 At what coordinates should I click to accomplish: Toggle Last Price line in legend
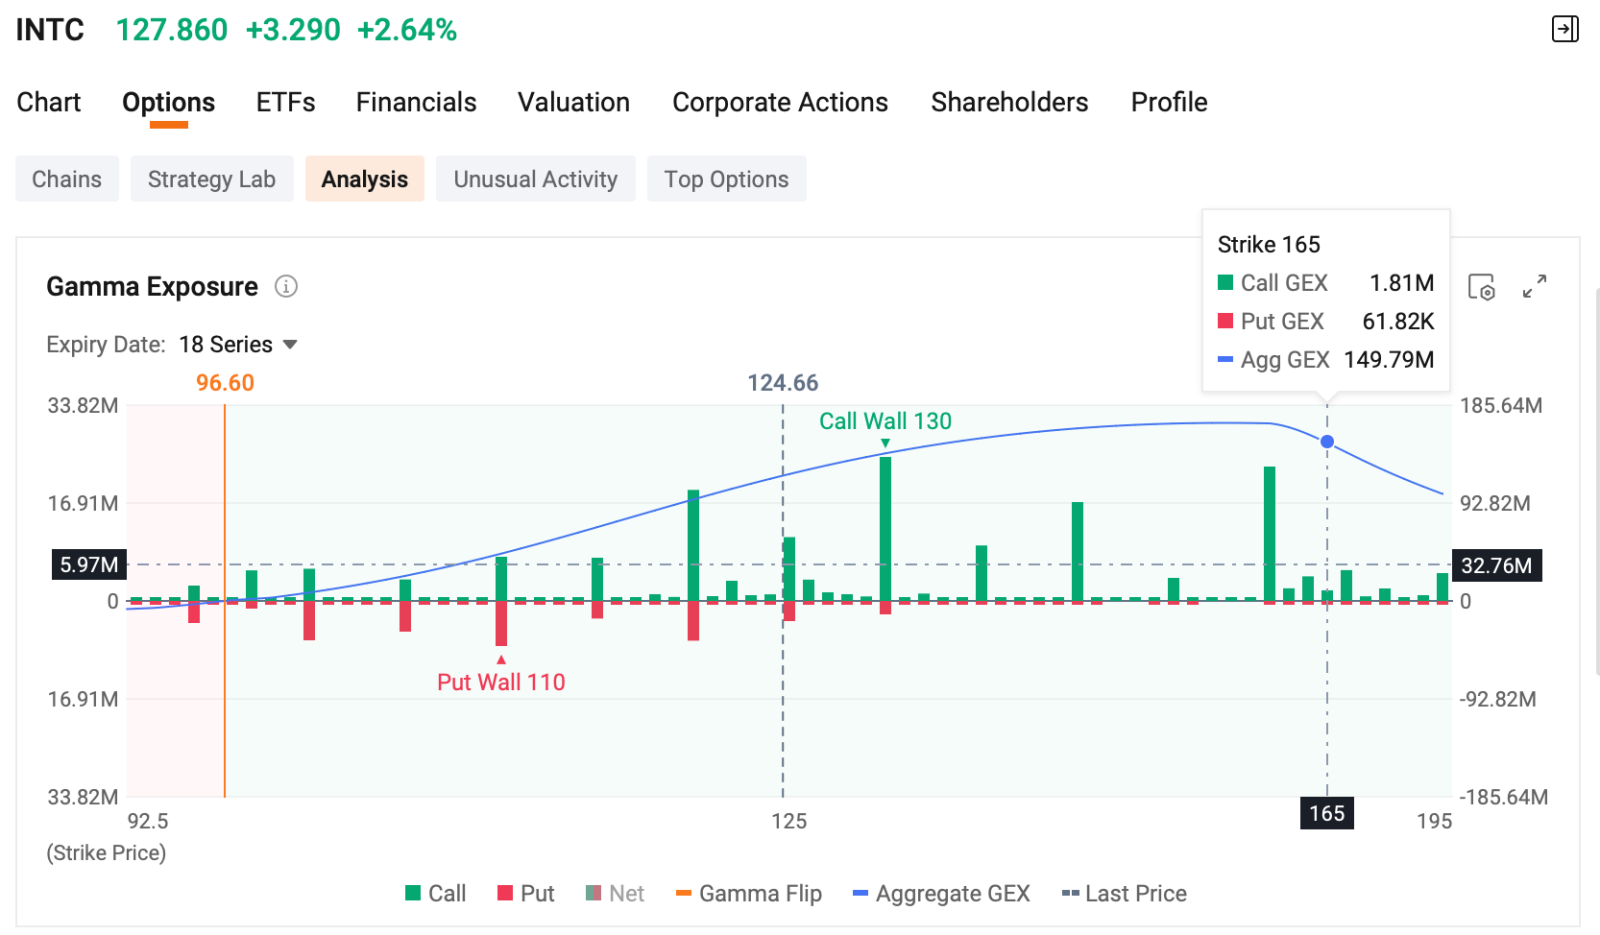click(x=1124, y=893)
